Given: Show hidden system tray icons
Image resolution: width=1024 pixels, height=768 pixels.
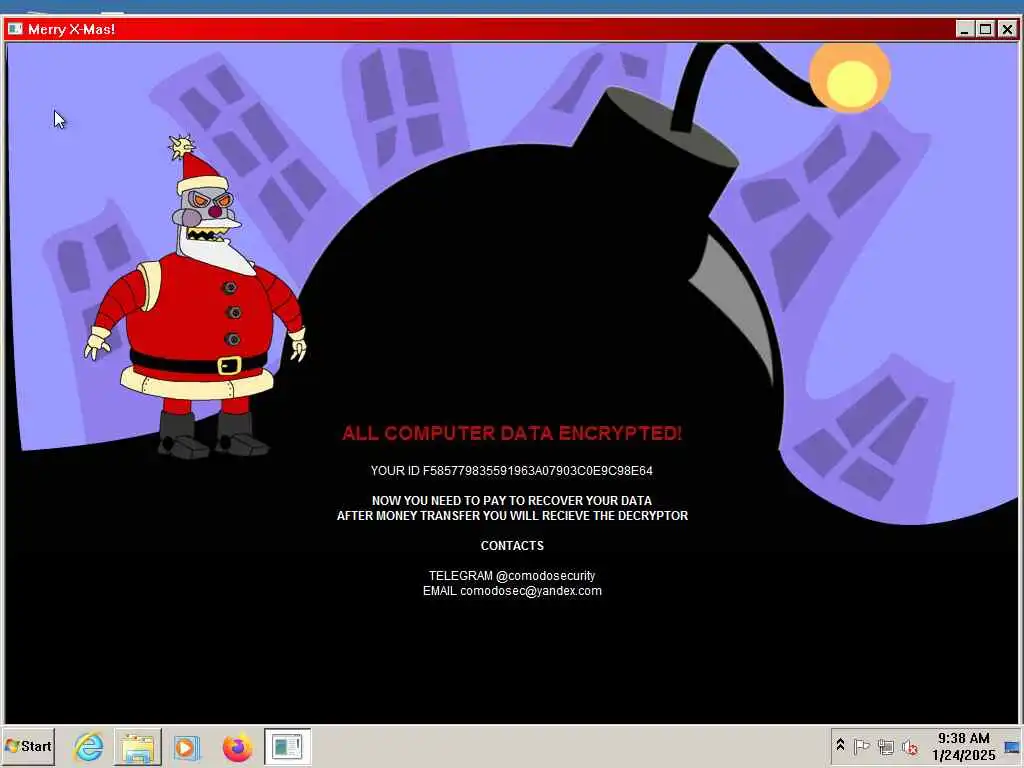Looking at the screenshot, I should click(840, 746).
